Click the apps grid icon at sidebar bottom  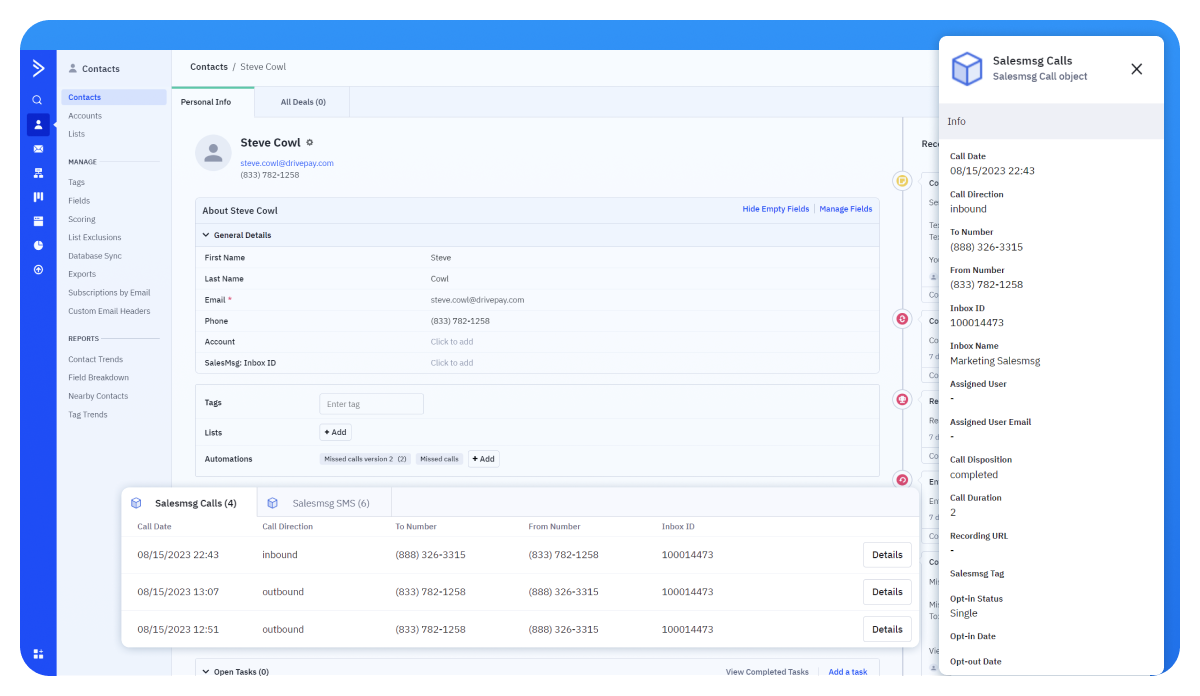click(37, 653)
